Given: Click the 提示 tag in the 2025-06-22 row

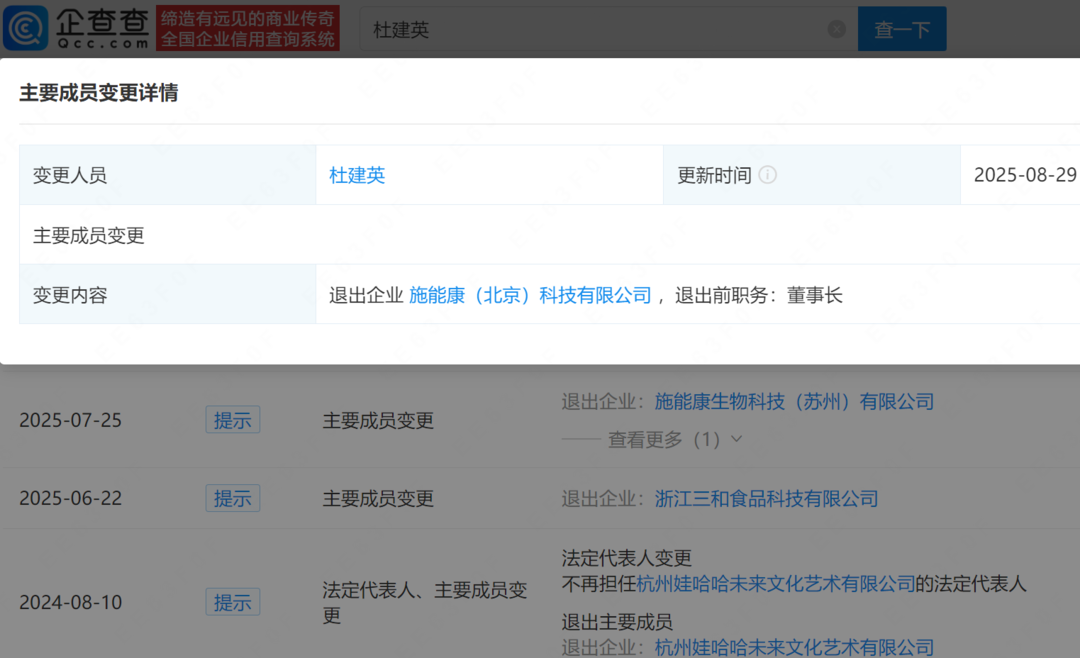Looking at the screenshot, I should [233, 498].
